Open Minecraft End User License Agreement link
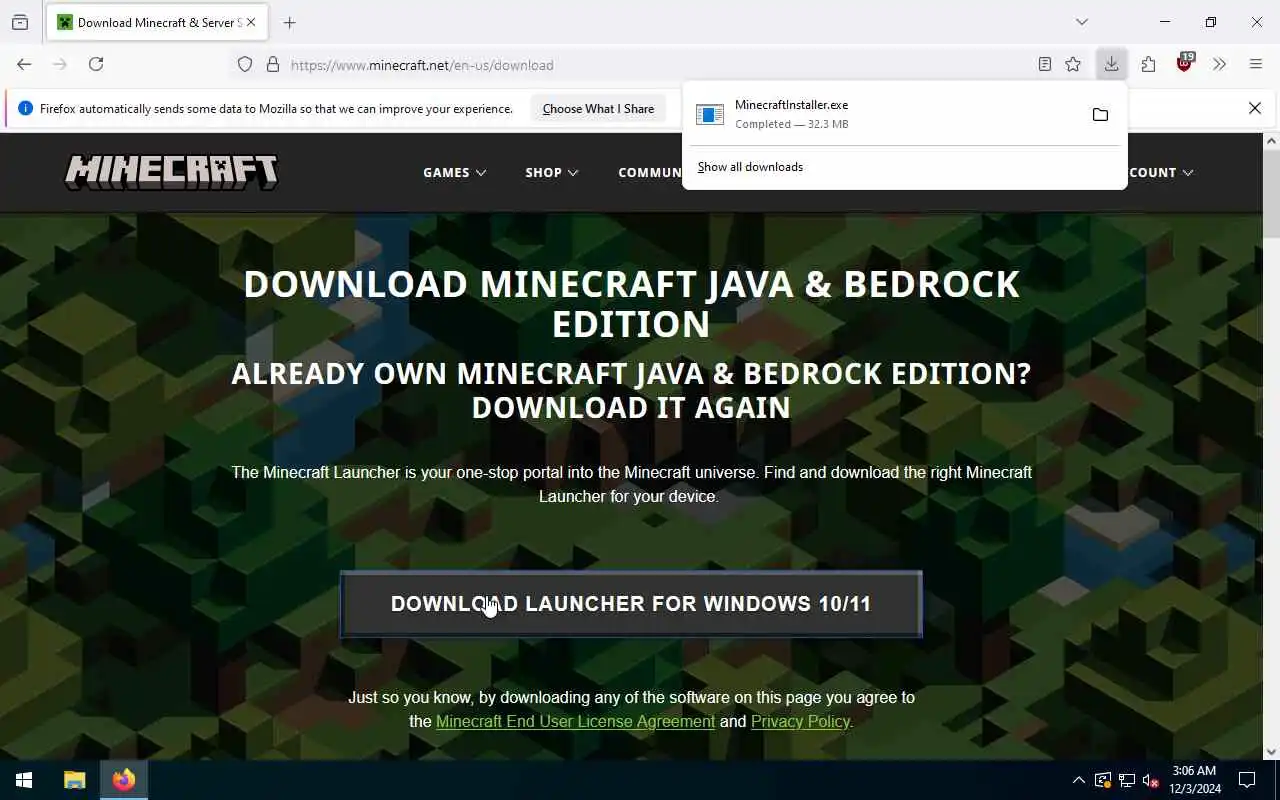 (575, 721)
